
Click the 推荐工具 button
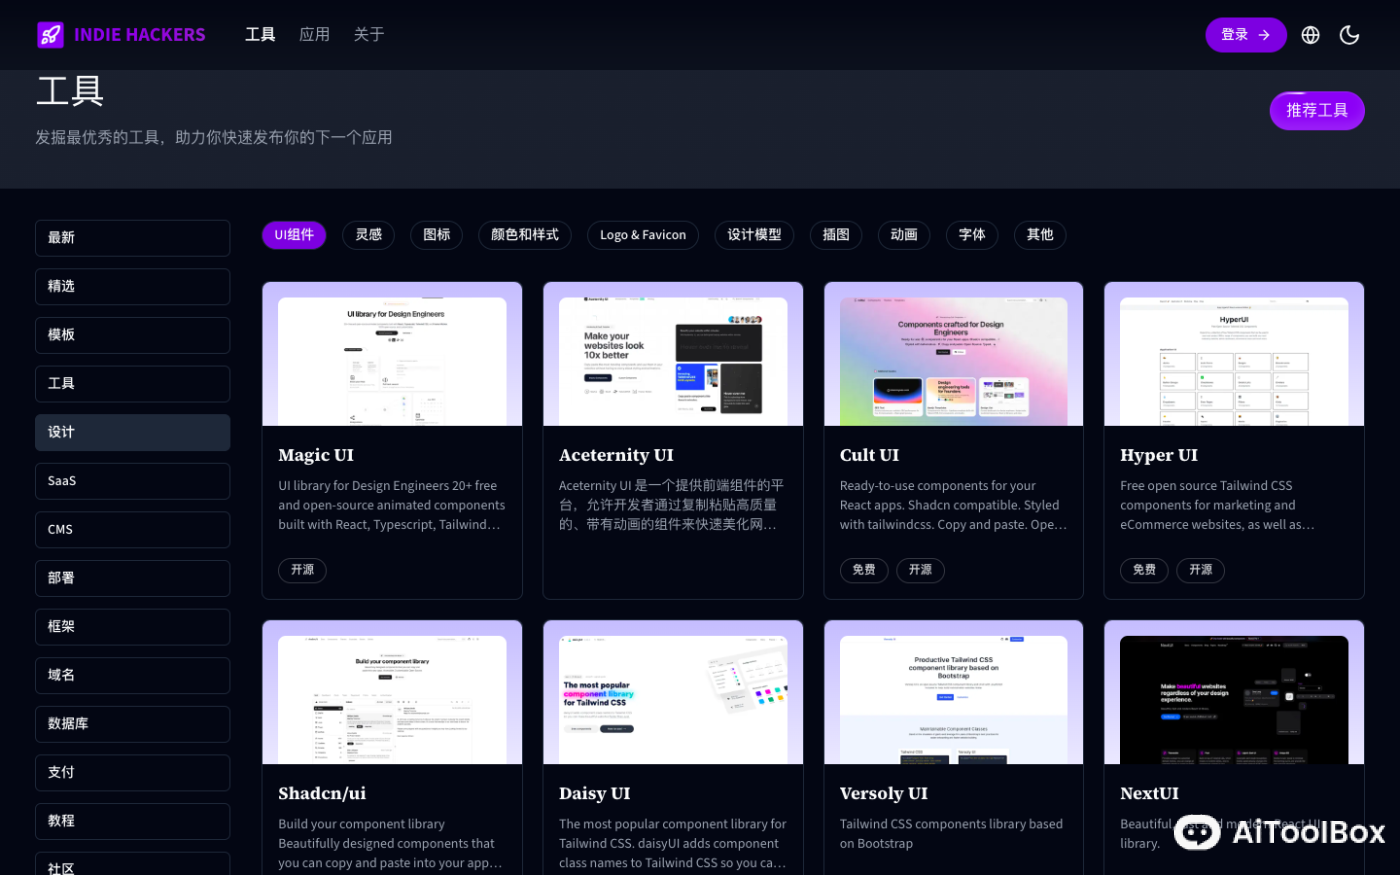pos(1316,111)
